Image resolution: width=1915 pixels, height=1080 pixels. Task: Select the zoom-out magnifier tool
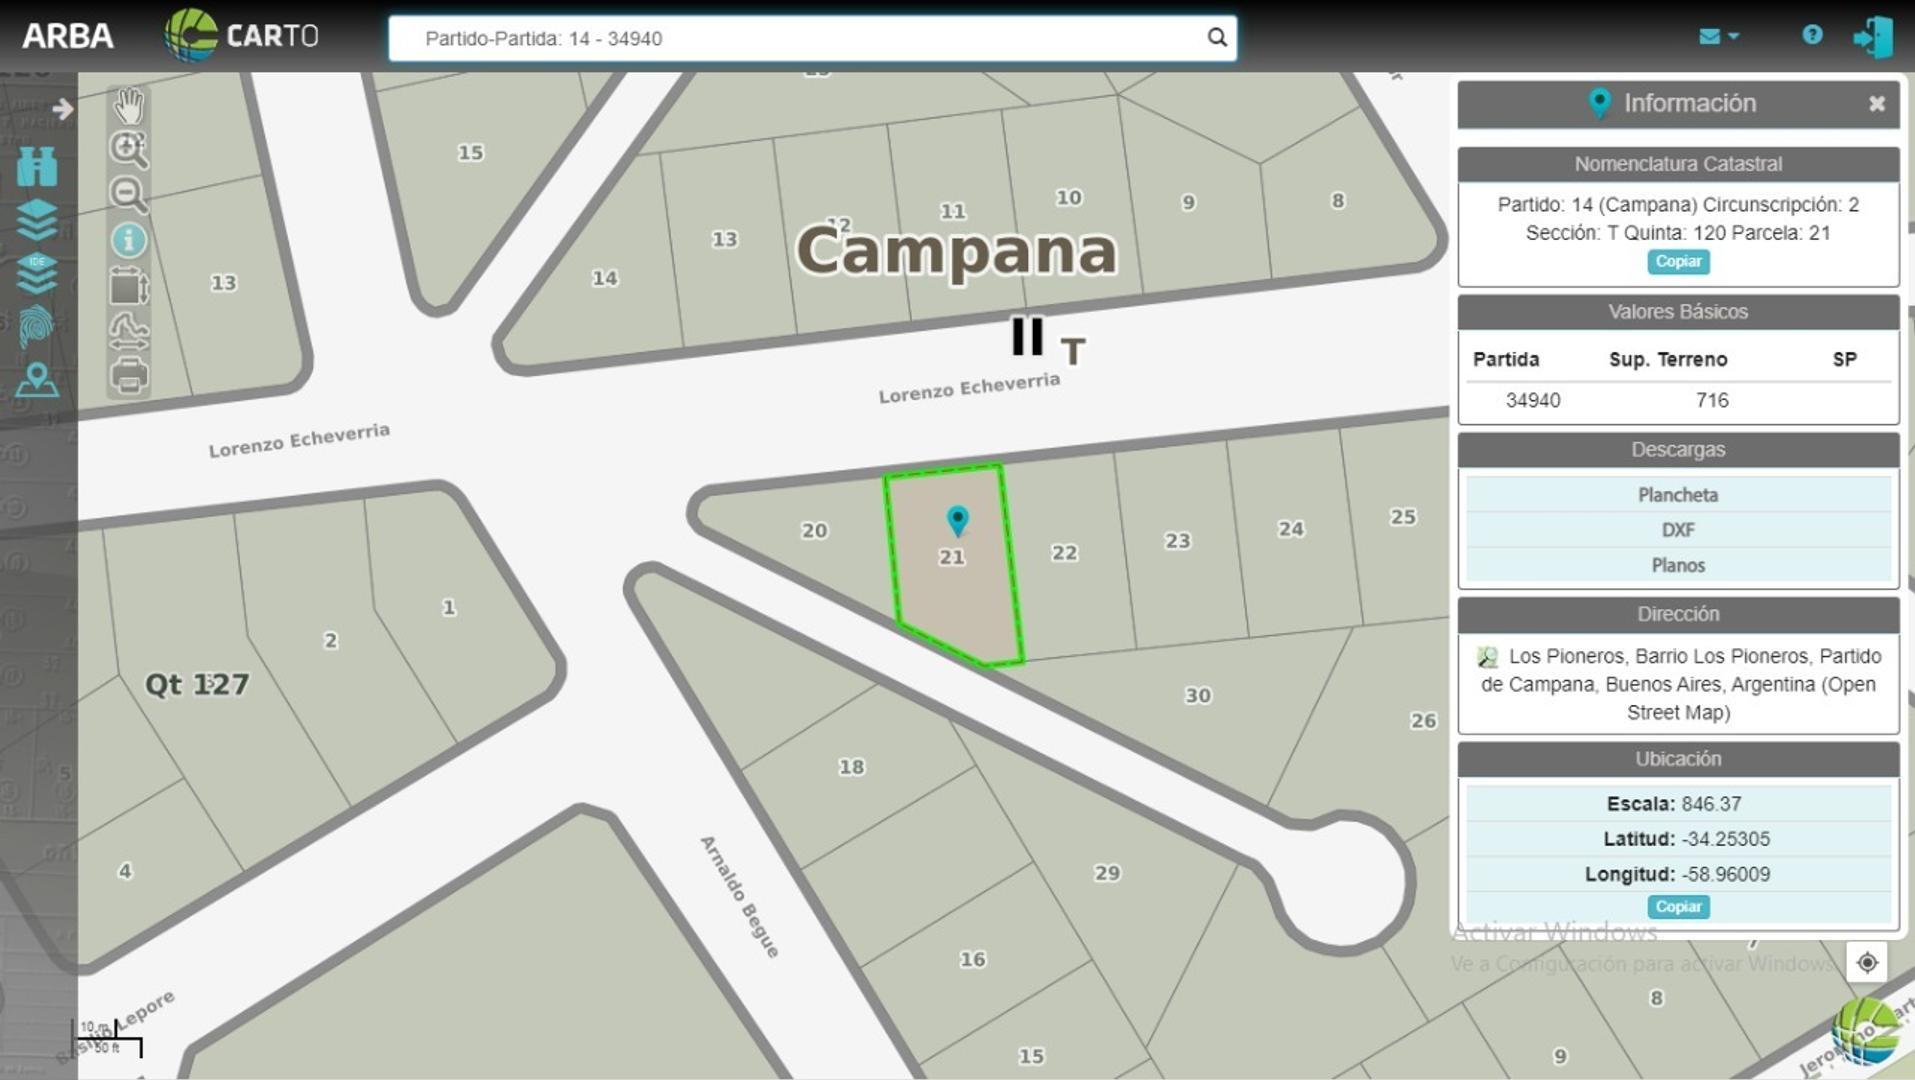[x=128, y=194]
